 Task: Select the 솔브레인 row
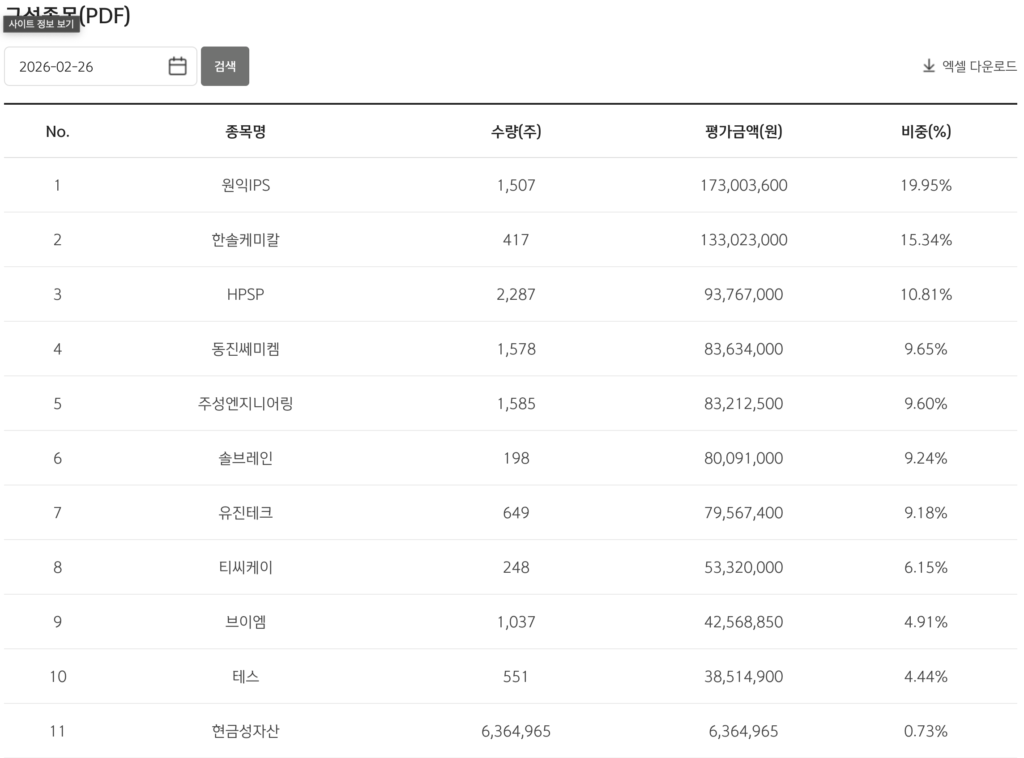245,458
